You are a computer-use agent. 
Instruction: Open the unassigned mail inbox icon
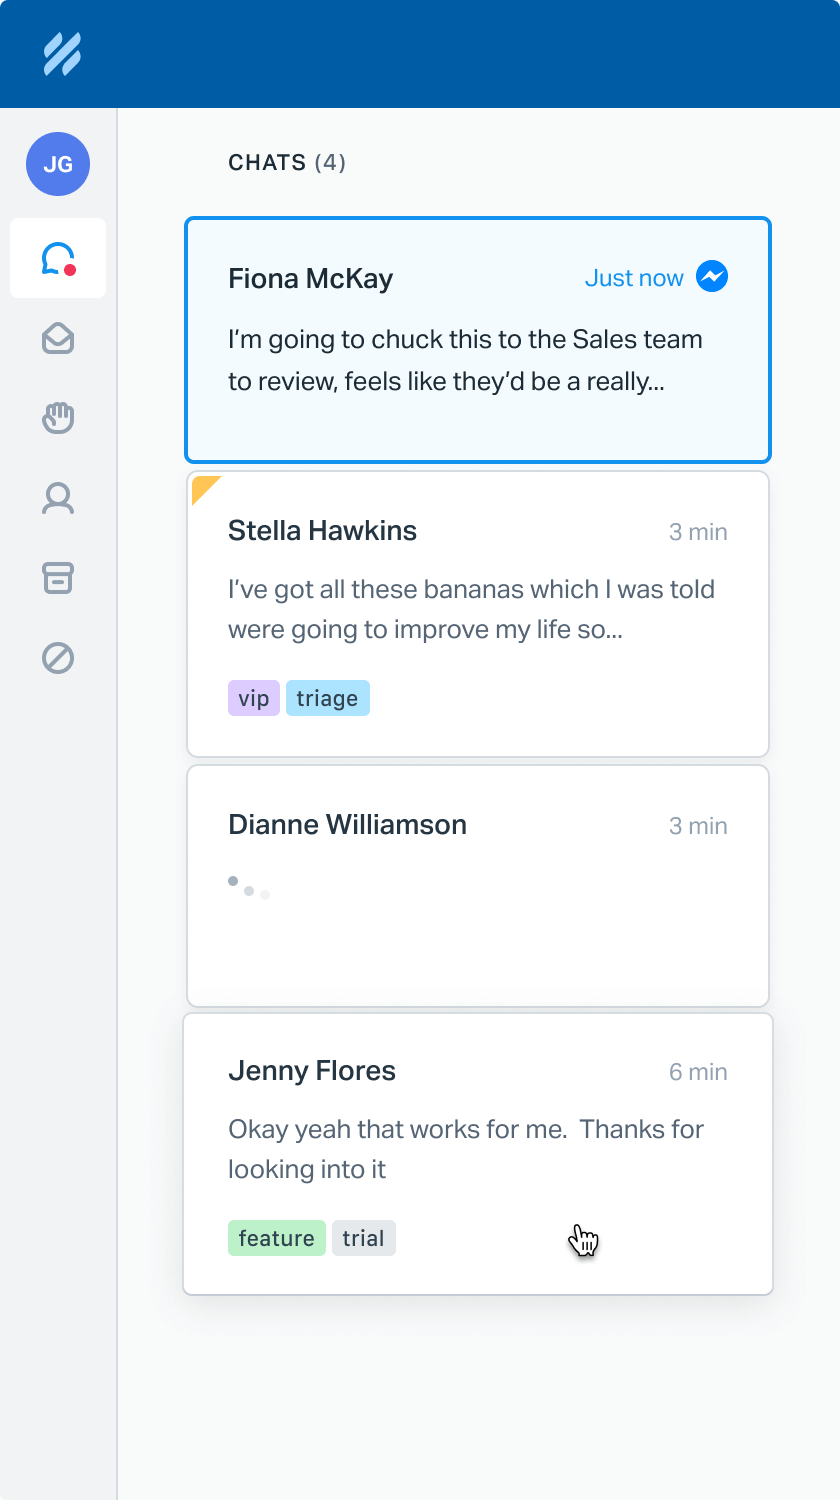coord(57,338)
